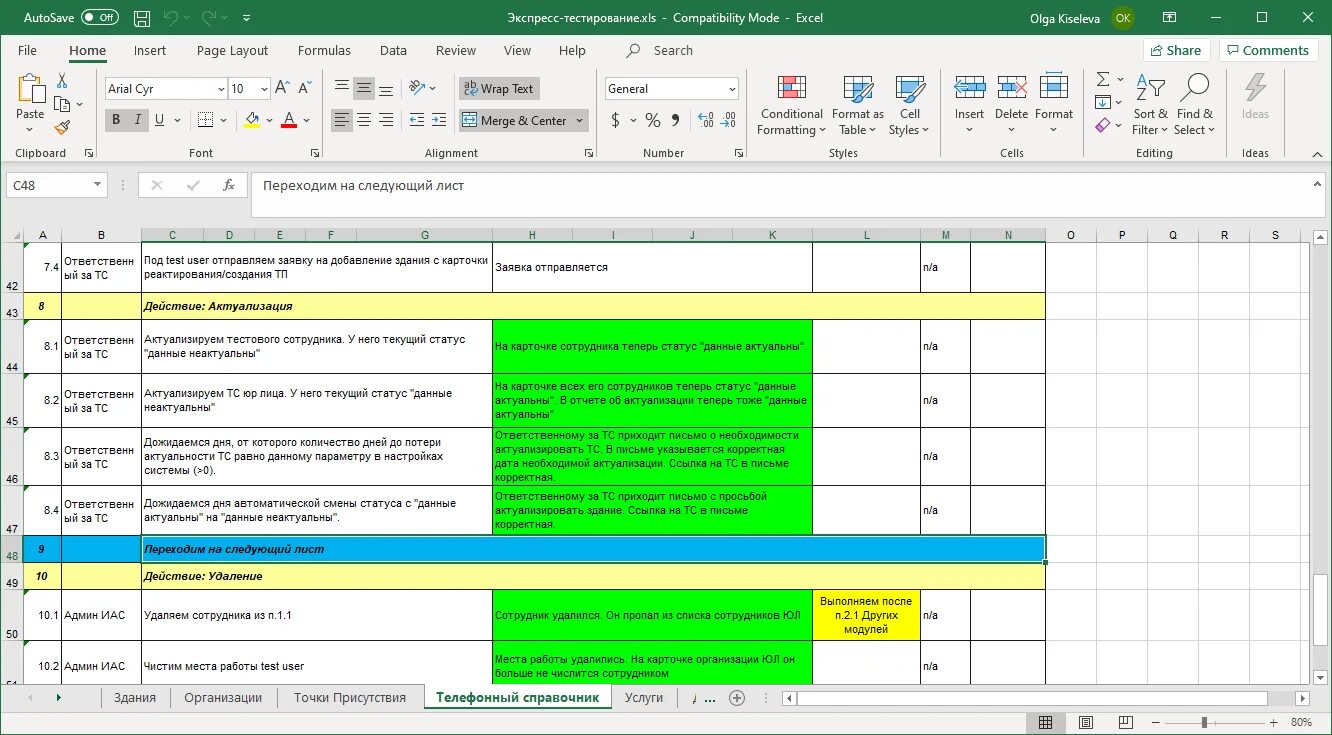
Task: Click the Undo arrow
Action: 171,18
